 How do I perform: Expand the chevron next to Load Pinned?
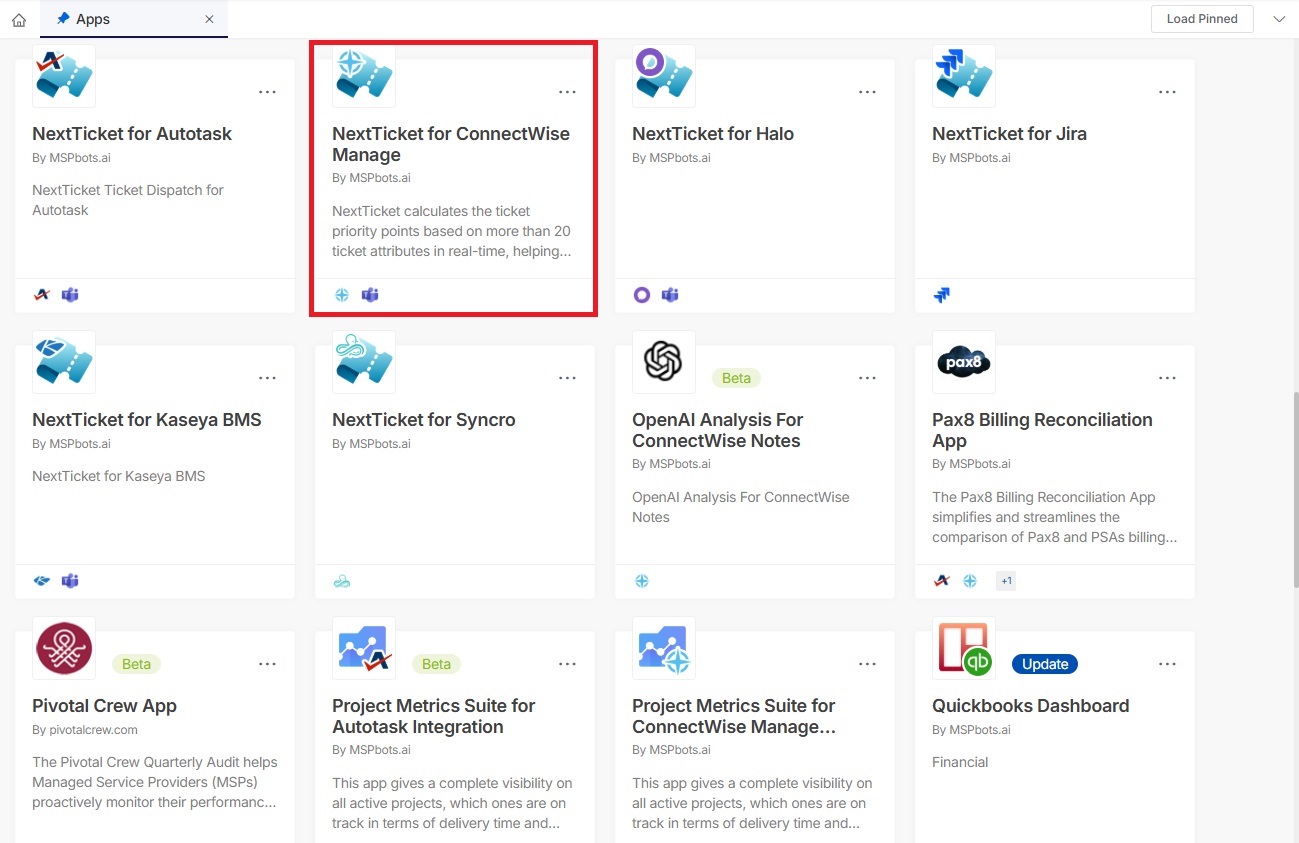click(x=1279, y=19)
